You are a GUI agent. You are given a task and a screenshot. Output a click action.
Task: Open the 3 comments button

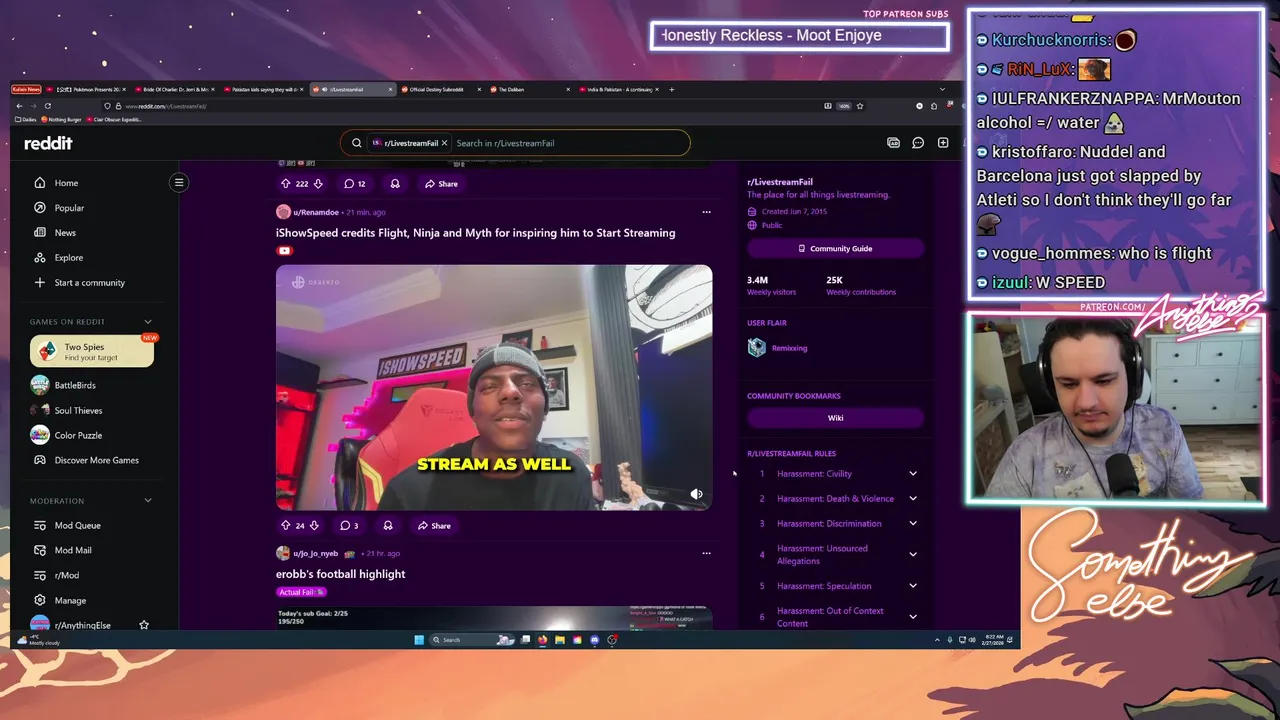tap(349, 526)
